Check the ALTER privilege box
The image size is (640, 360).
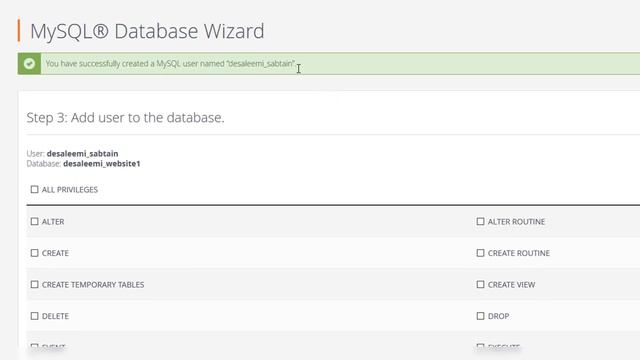click(x=34, y=221)
